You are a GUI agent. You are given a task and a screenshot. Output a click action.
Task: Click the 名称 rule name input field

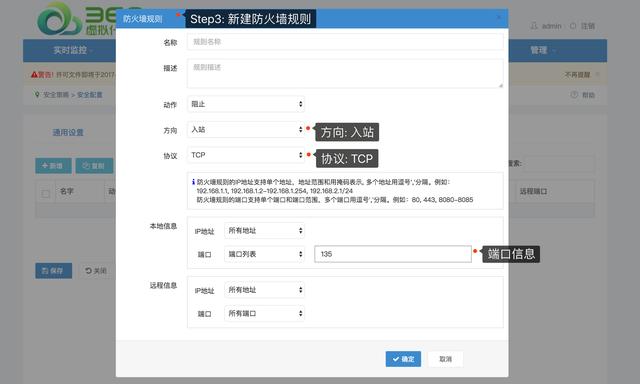click(345, 42)
